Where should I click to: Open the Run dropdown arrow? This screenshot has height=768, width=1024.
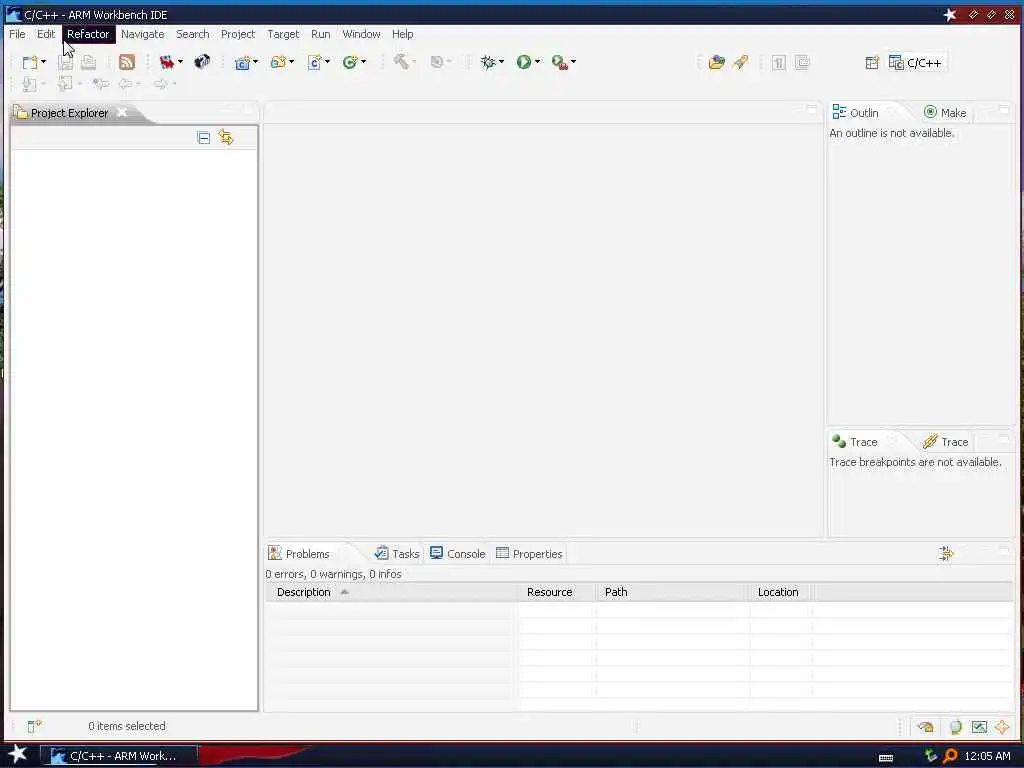coord(537,62)
